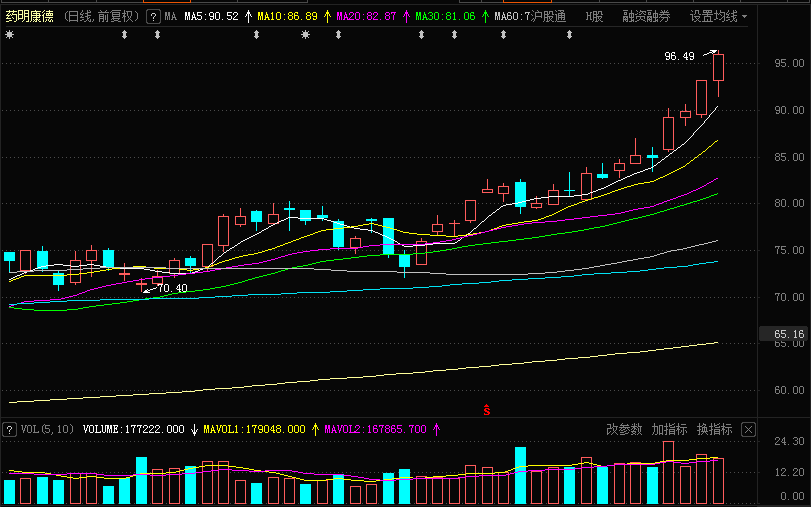Image resolution: width=811 pixels, height=507 pixels.
Task: Open 日线 前复权 period selector
Action: pyautogui.click(x=102, y=17)
